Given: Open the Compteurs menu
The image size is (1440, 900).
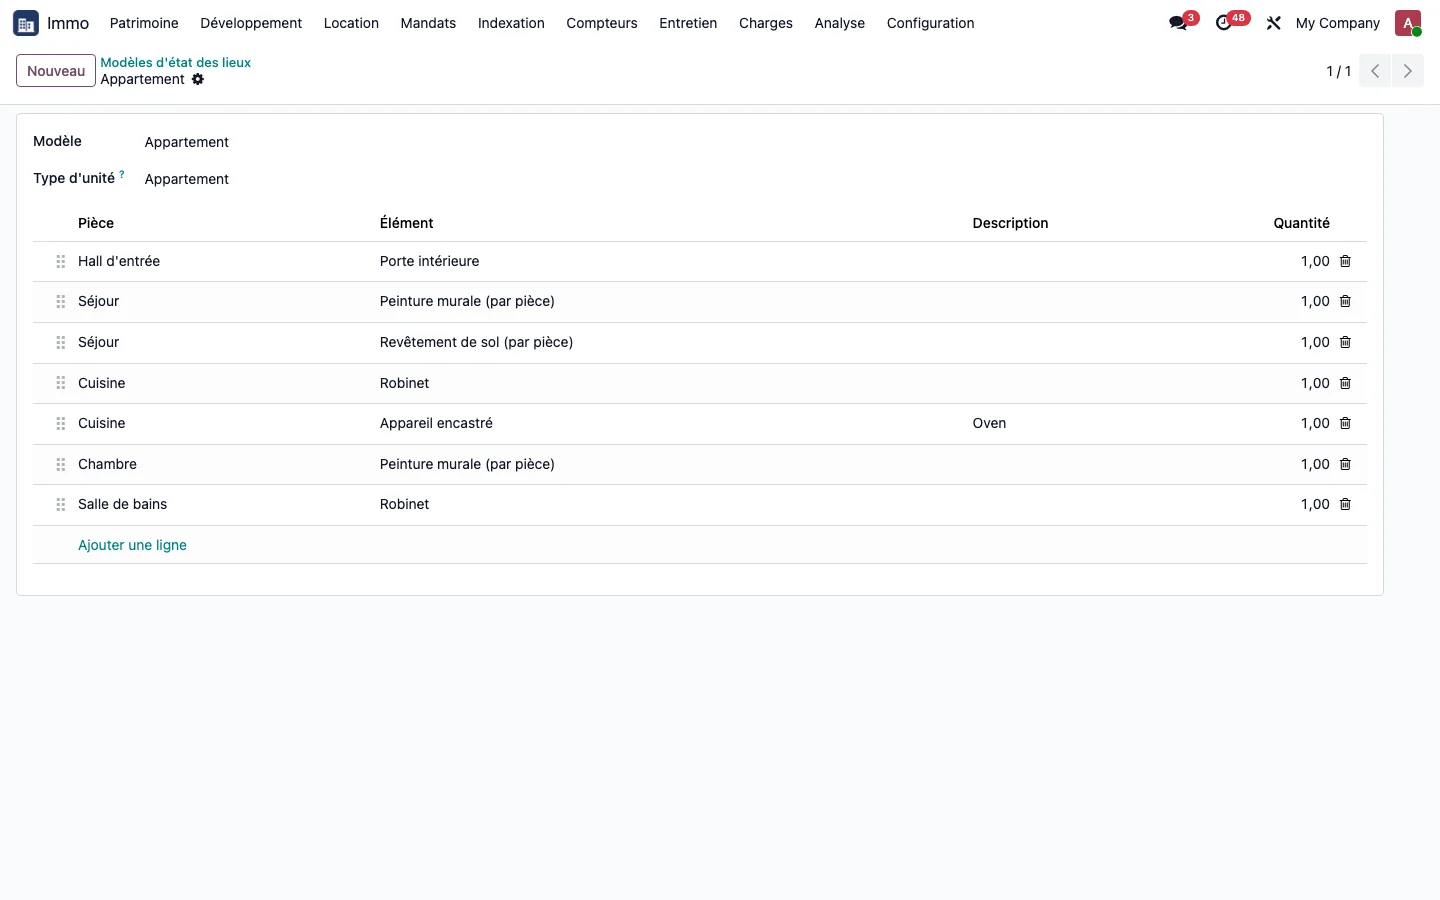Looking at the screenshot, I should (602, 23).
